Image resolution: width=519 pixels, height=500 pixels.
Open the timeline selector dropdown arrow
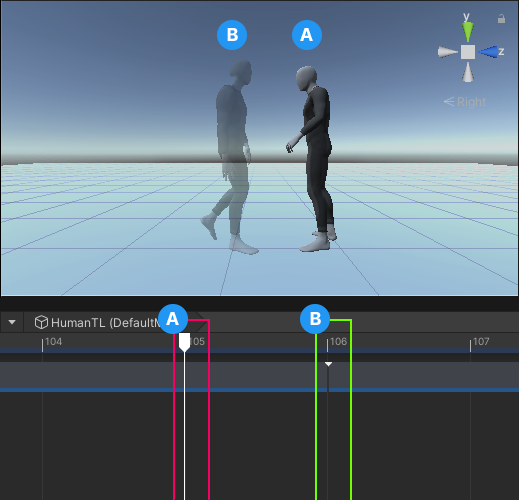[12, 322]
